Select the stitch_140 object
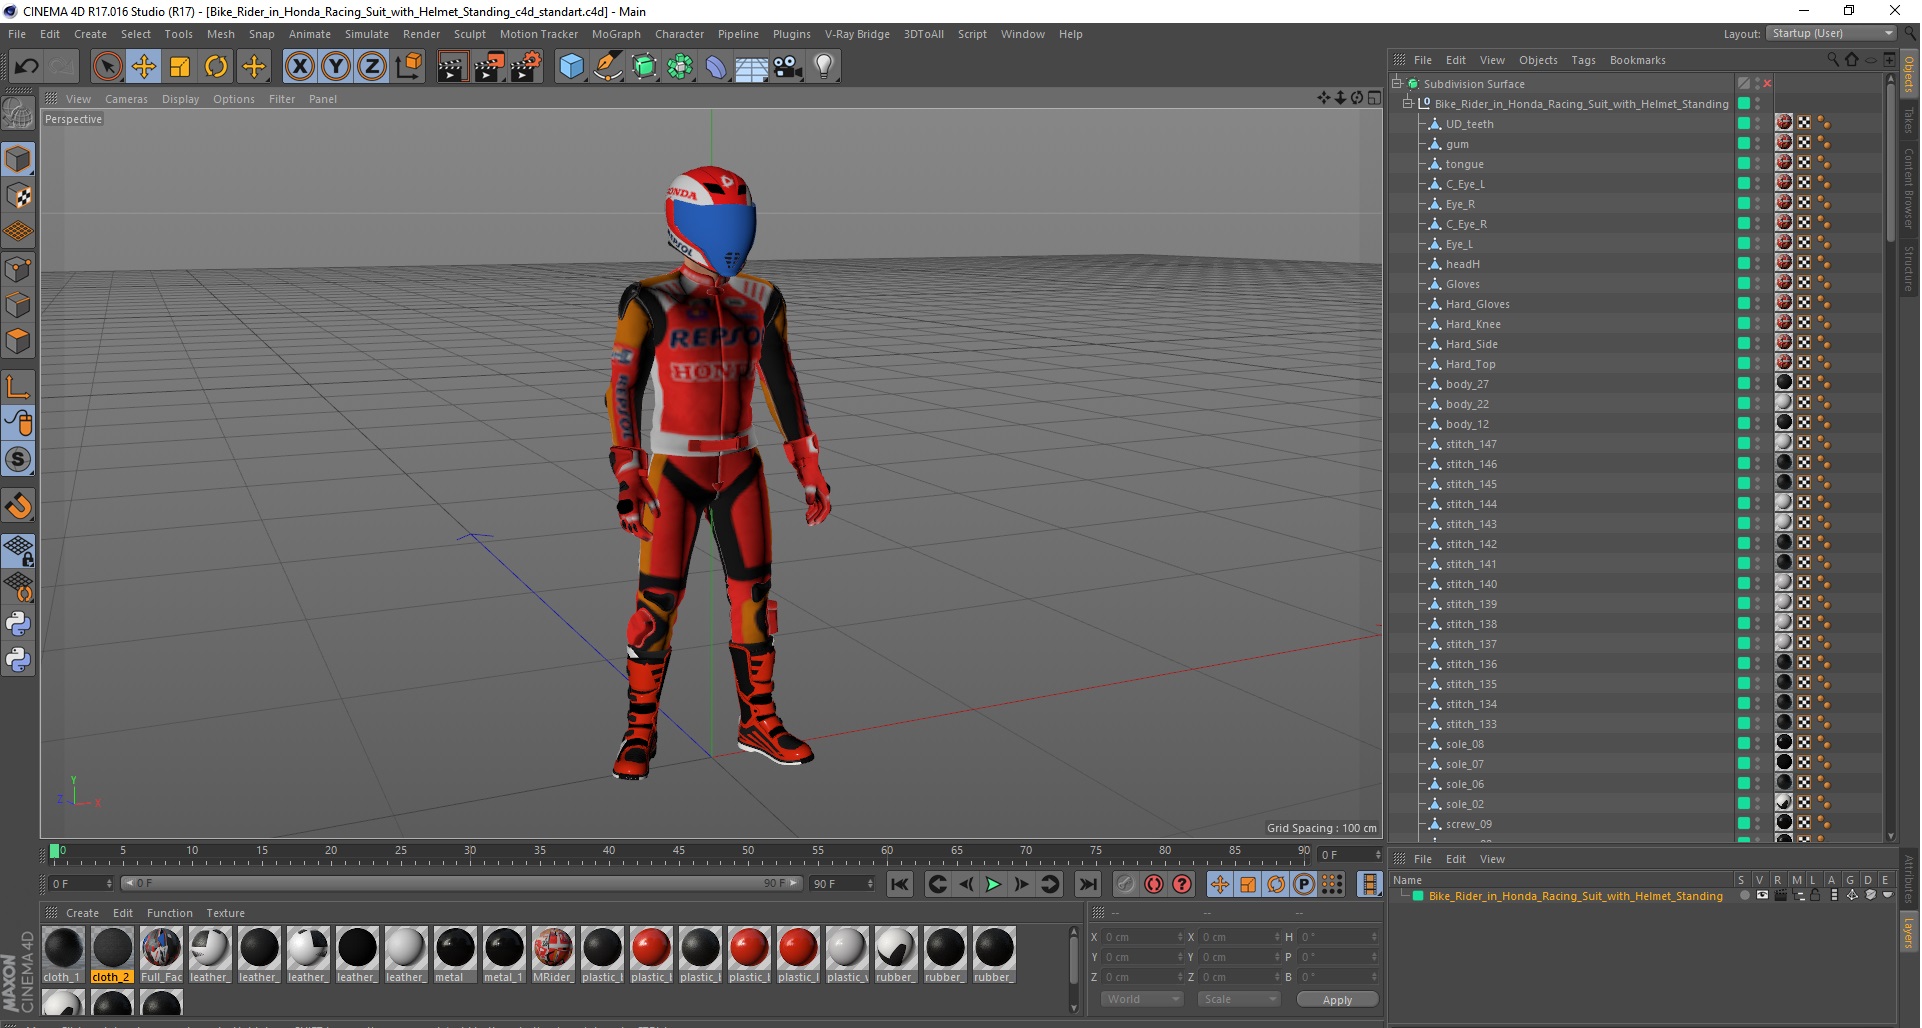This screenshot has height=1028, width=1922. pos(1471,584)
